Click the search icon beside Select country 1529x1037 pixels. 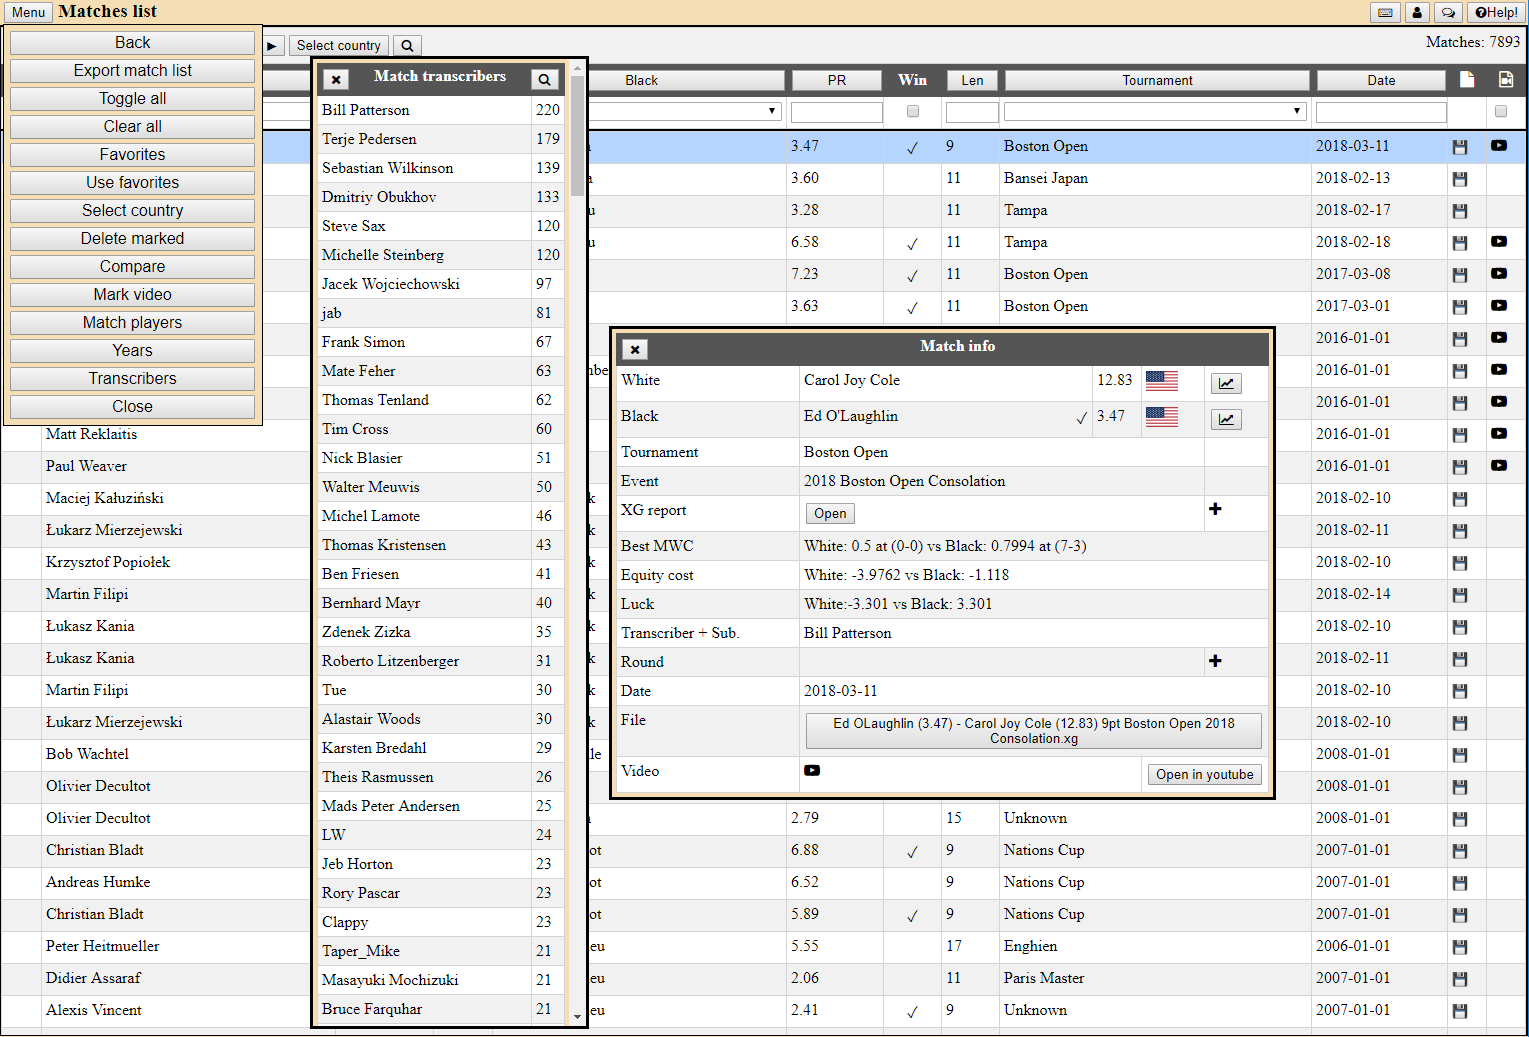click(x=407, y=46)
